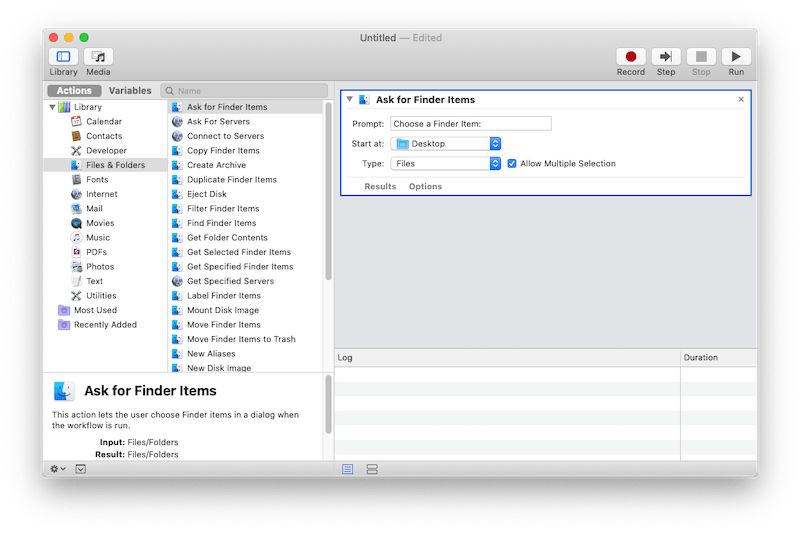
Task: Collapse the Ask for Finder Items action
Action: tap(349, 99)
